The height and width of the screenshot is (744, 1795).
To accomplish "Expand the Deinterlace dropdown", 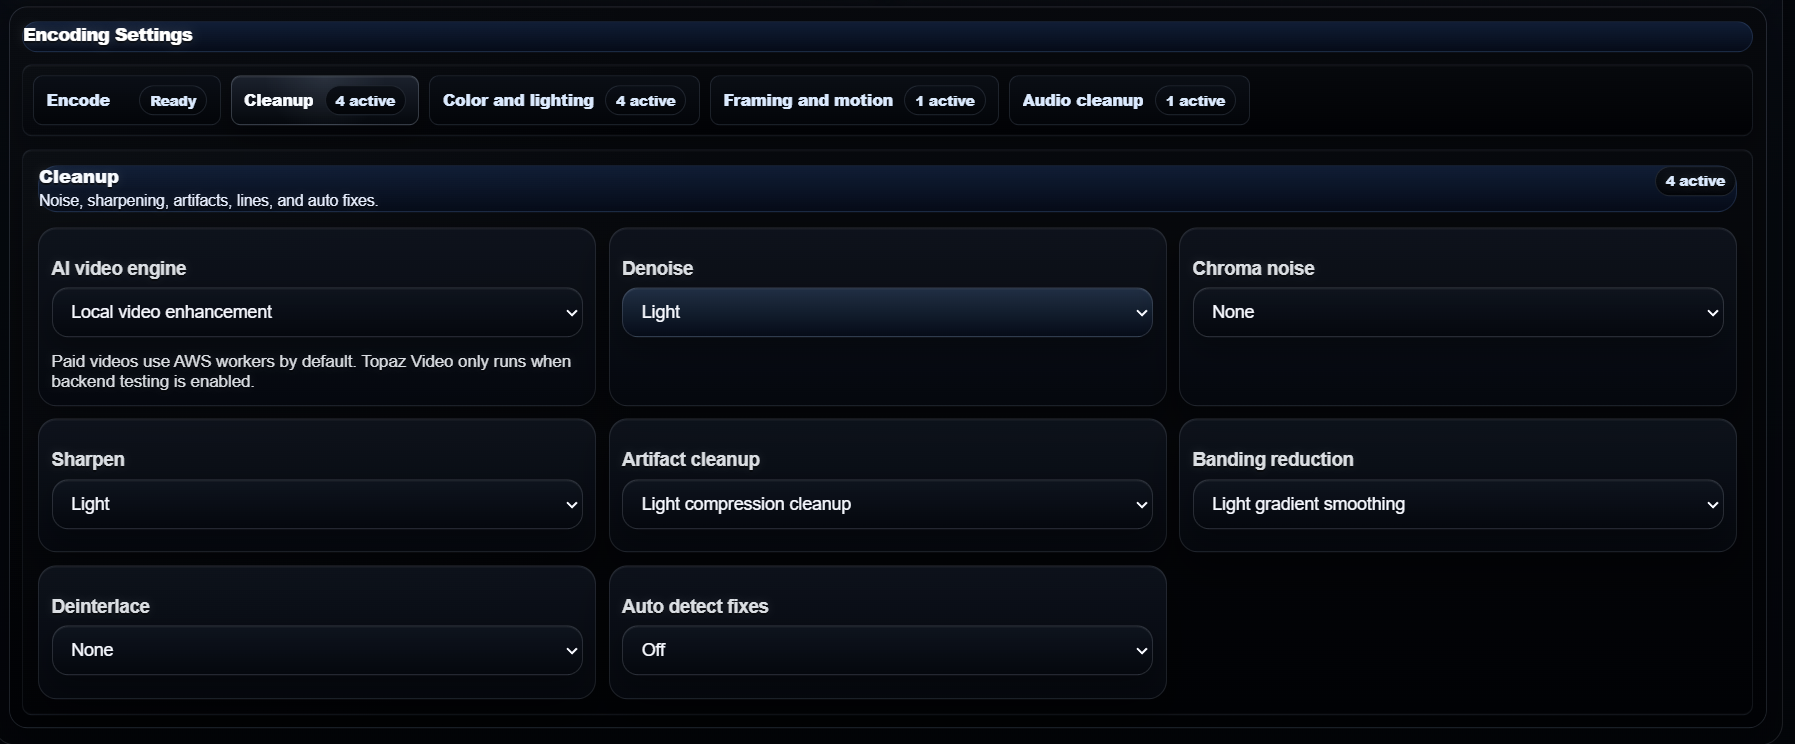I will (x=317, y=650).
